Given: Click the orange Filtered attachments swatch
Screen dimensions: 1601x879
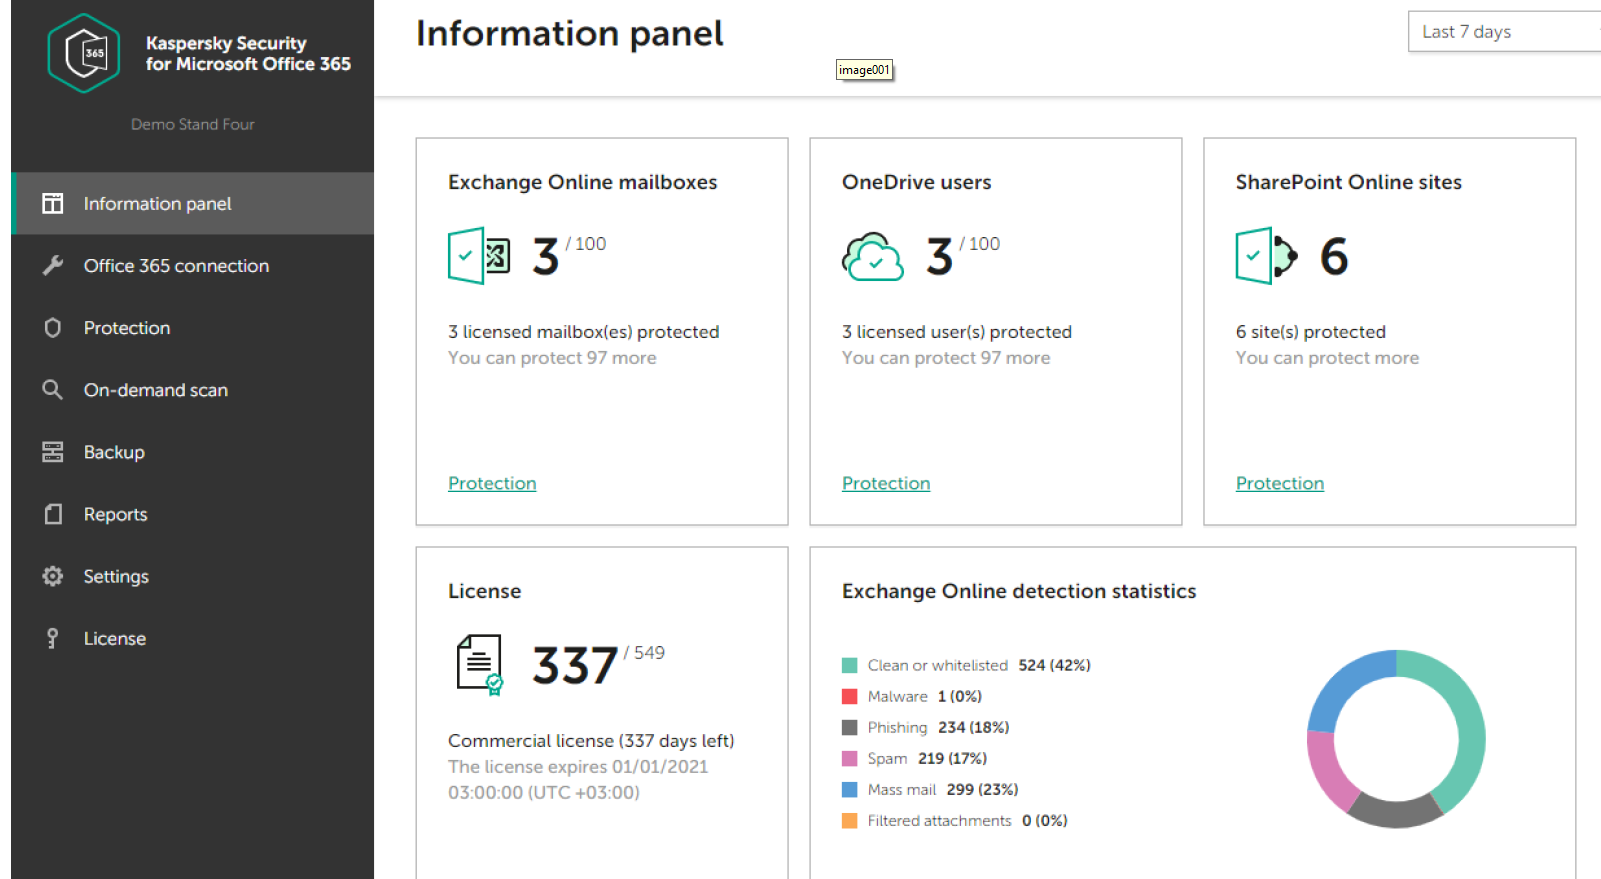Looking at the screenshot, I should [850, 821].
